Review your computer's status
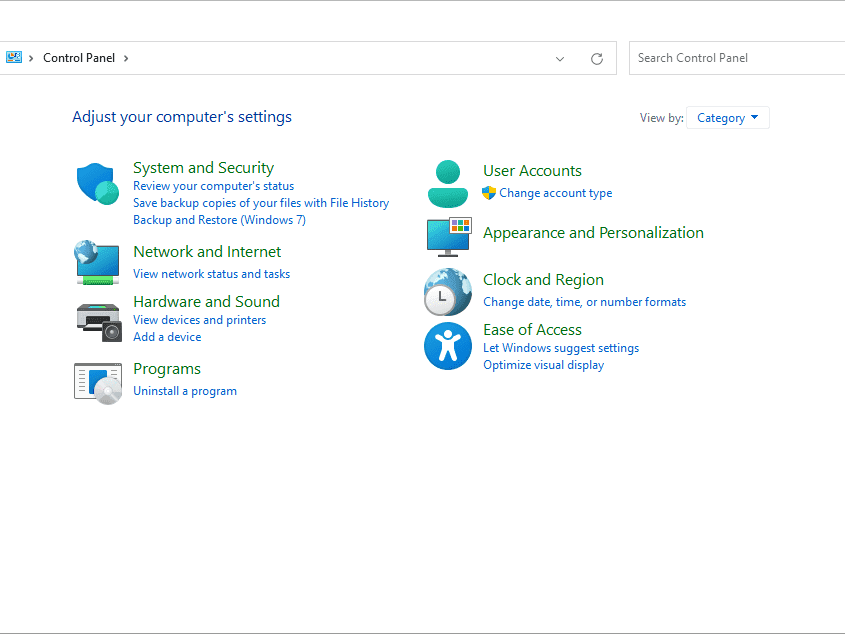This screenshot has width=845, height=634. point(213,186)
